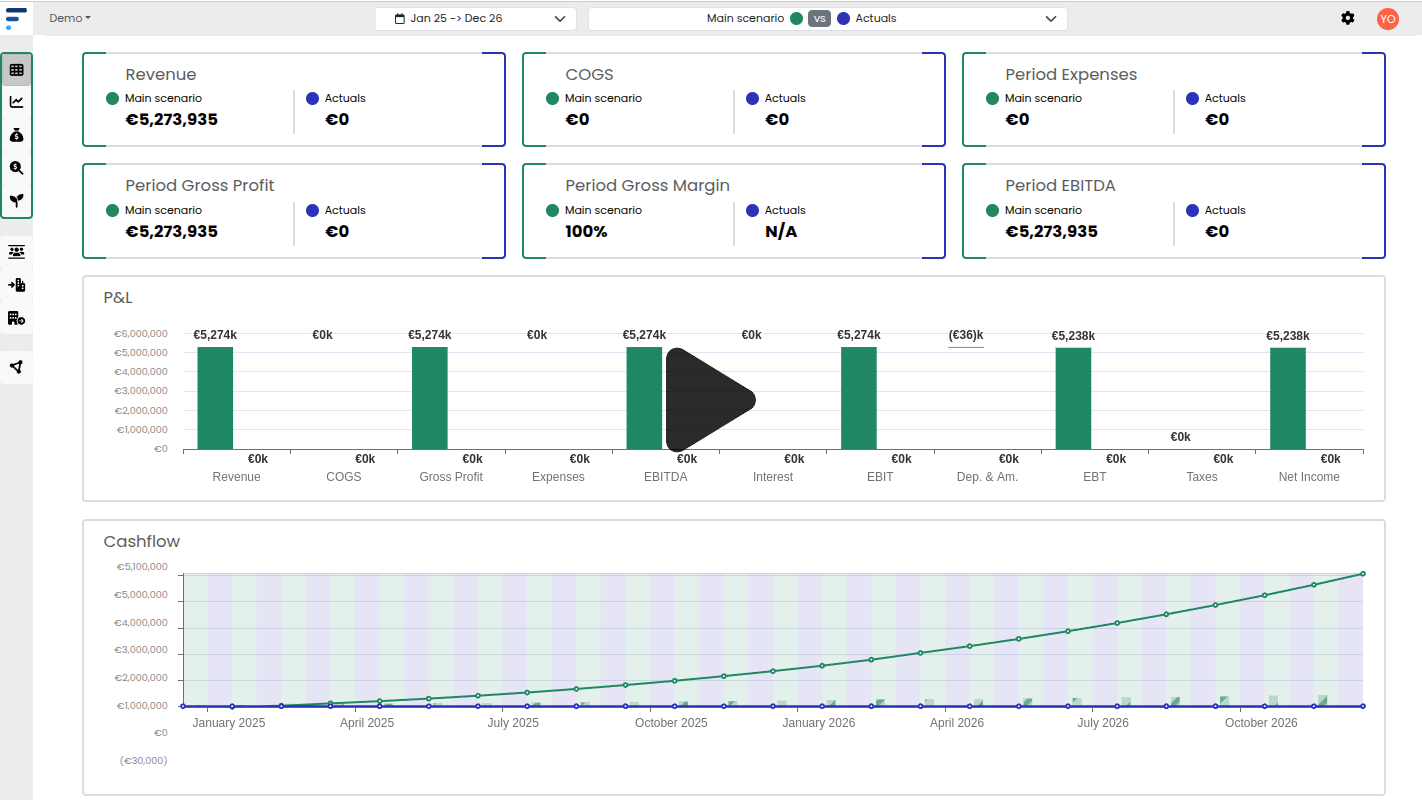This screenshot has width=1422, height=800.
Task: Expand the Demo dropdown menu
Action: (70, 18)
